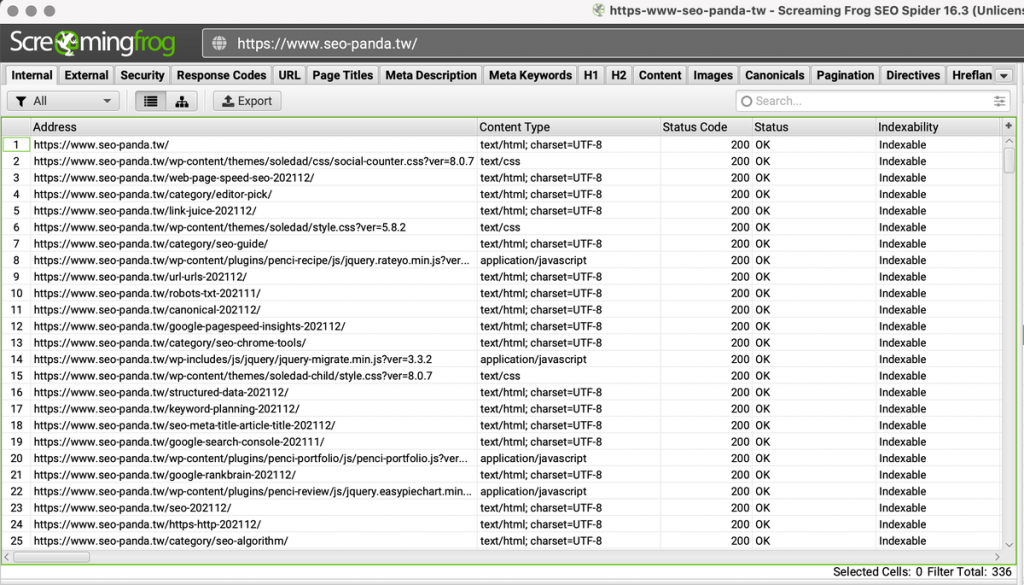
Task: Open the All filter dropdown
Action: 63,101
